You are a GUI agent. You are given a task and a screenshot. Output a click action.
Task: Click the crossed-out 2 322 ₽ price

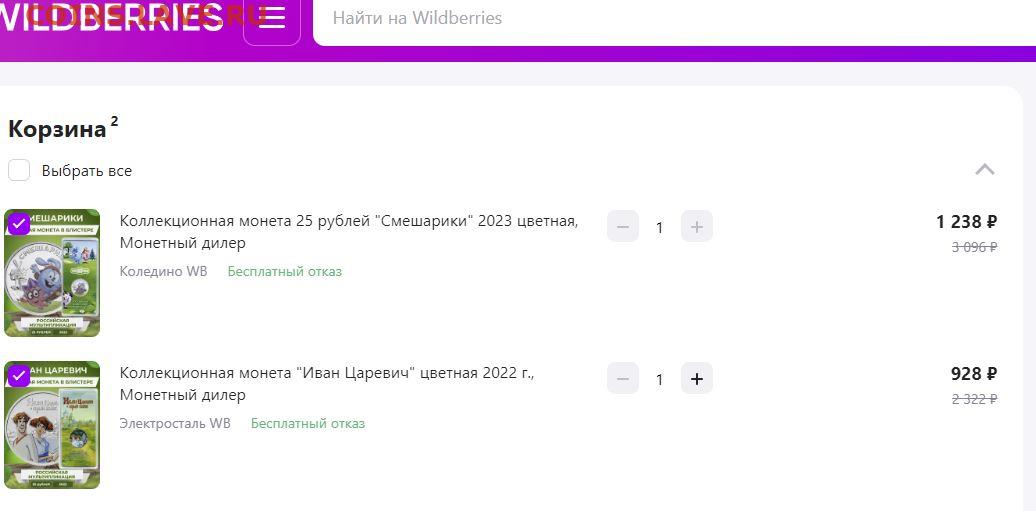974,399
